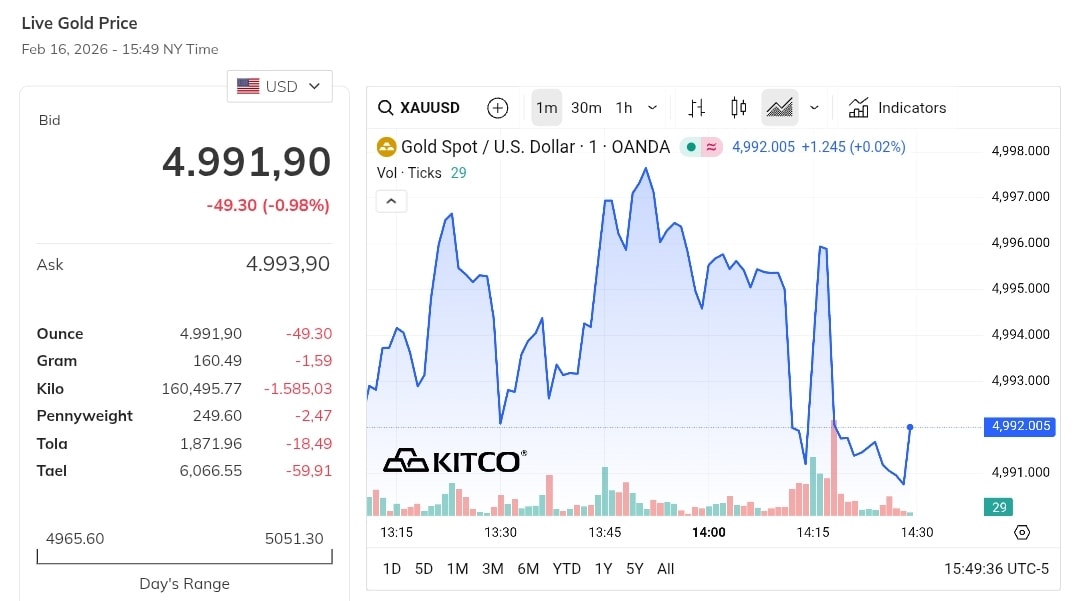Select the 1m interval
This screenshot has height=601, width=1080.
(x=546, y=108)
